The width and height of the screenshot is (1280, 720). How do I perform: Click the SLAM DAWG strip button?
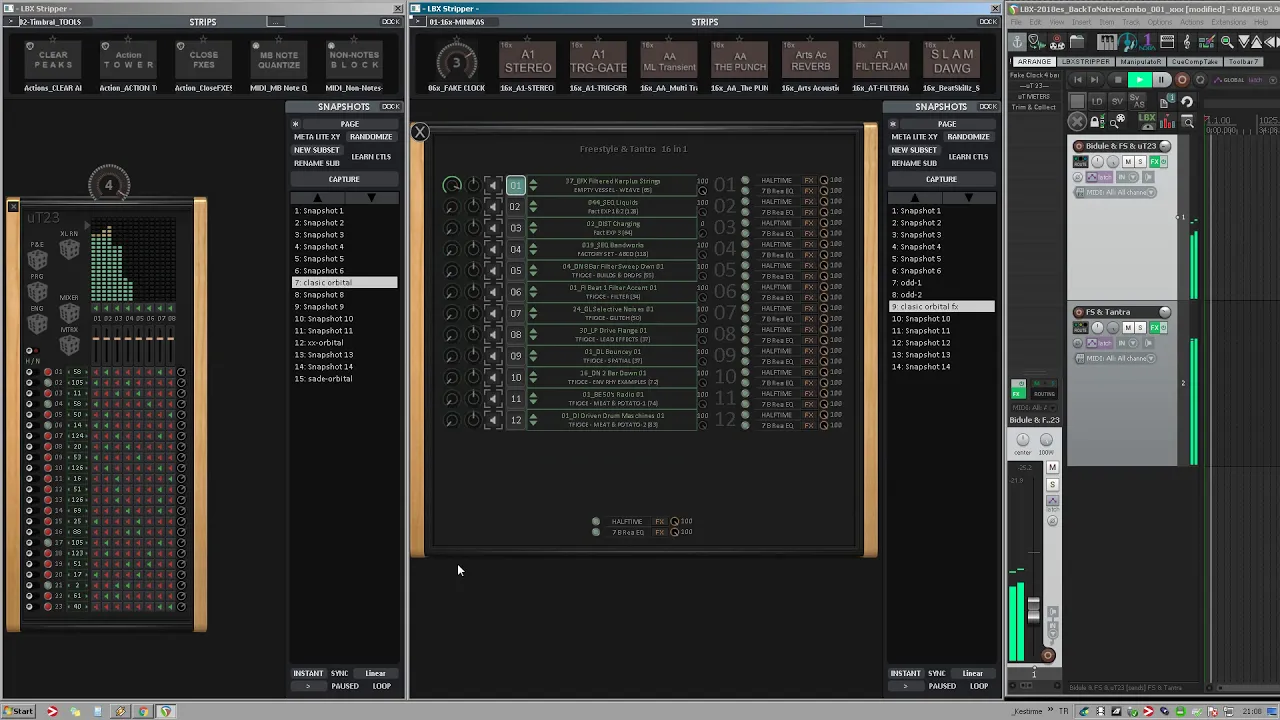(x=952, y=61)
